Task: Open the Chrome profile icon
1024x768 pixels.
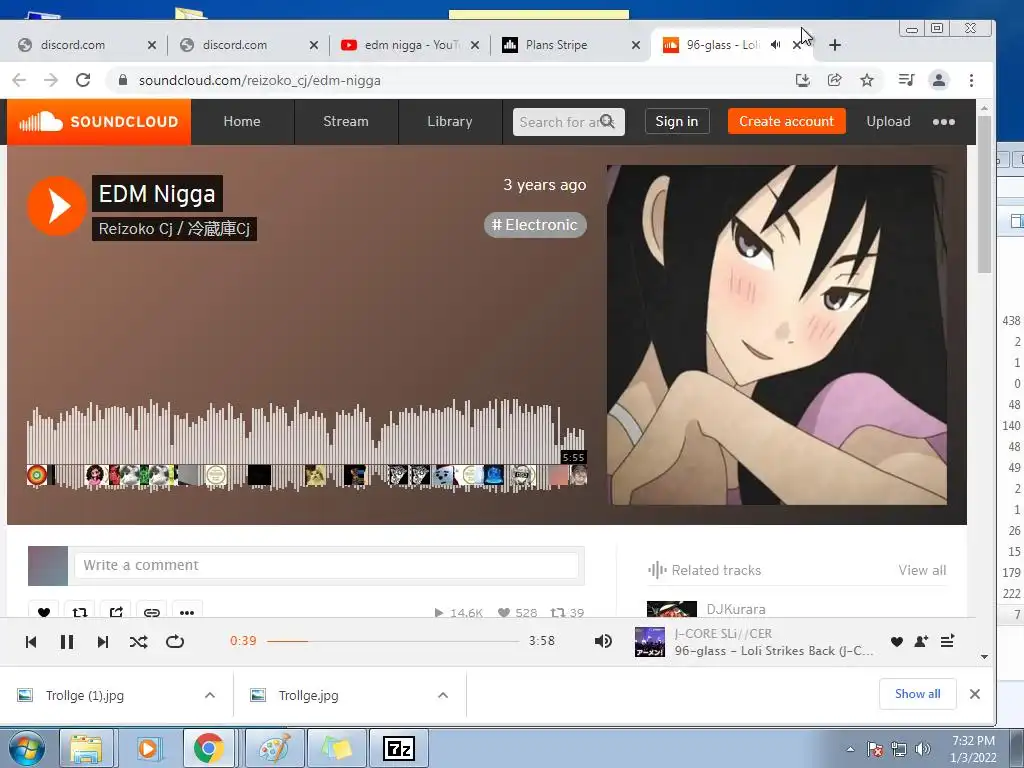Action: click(x=939, y=80)
